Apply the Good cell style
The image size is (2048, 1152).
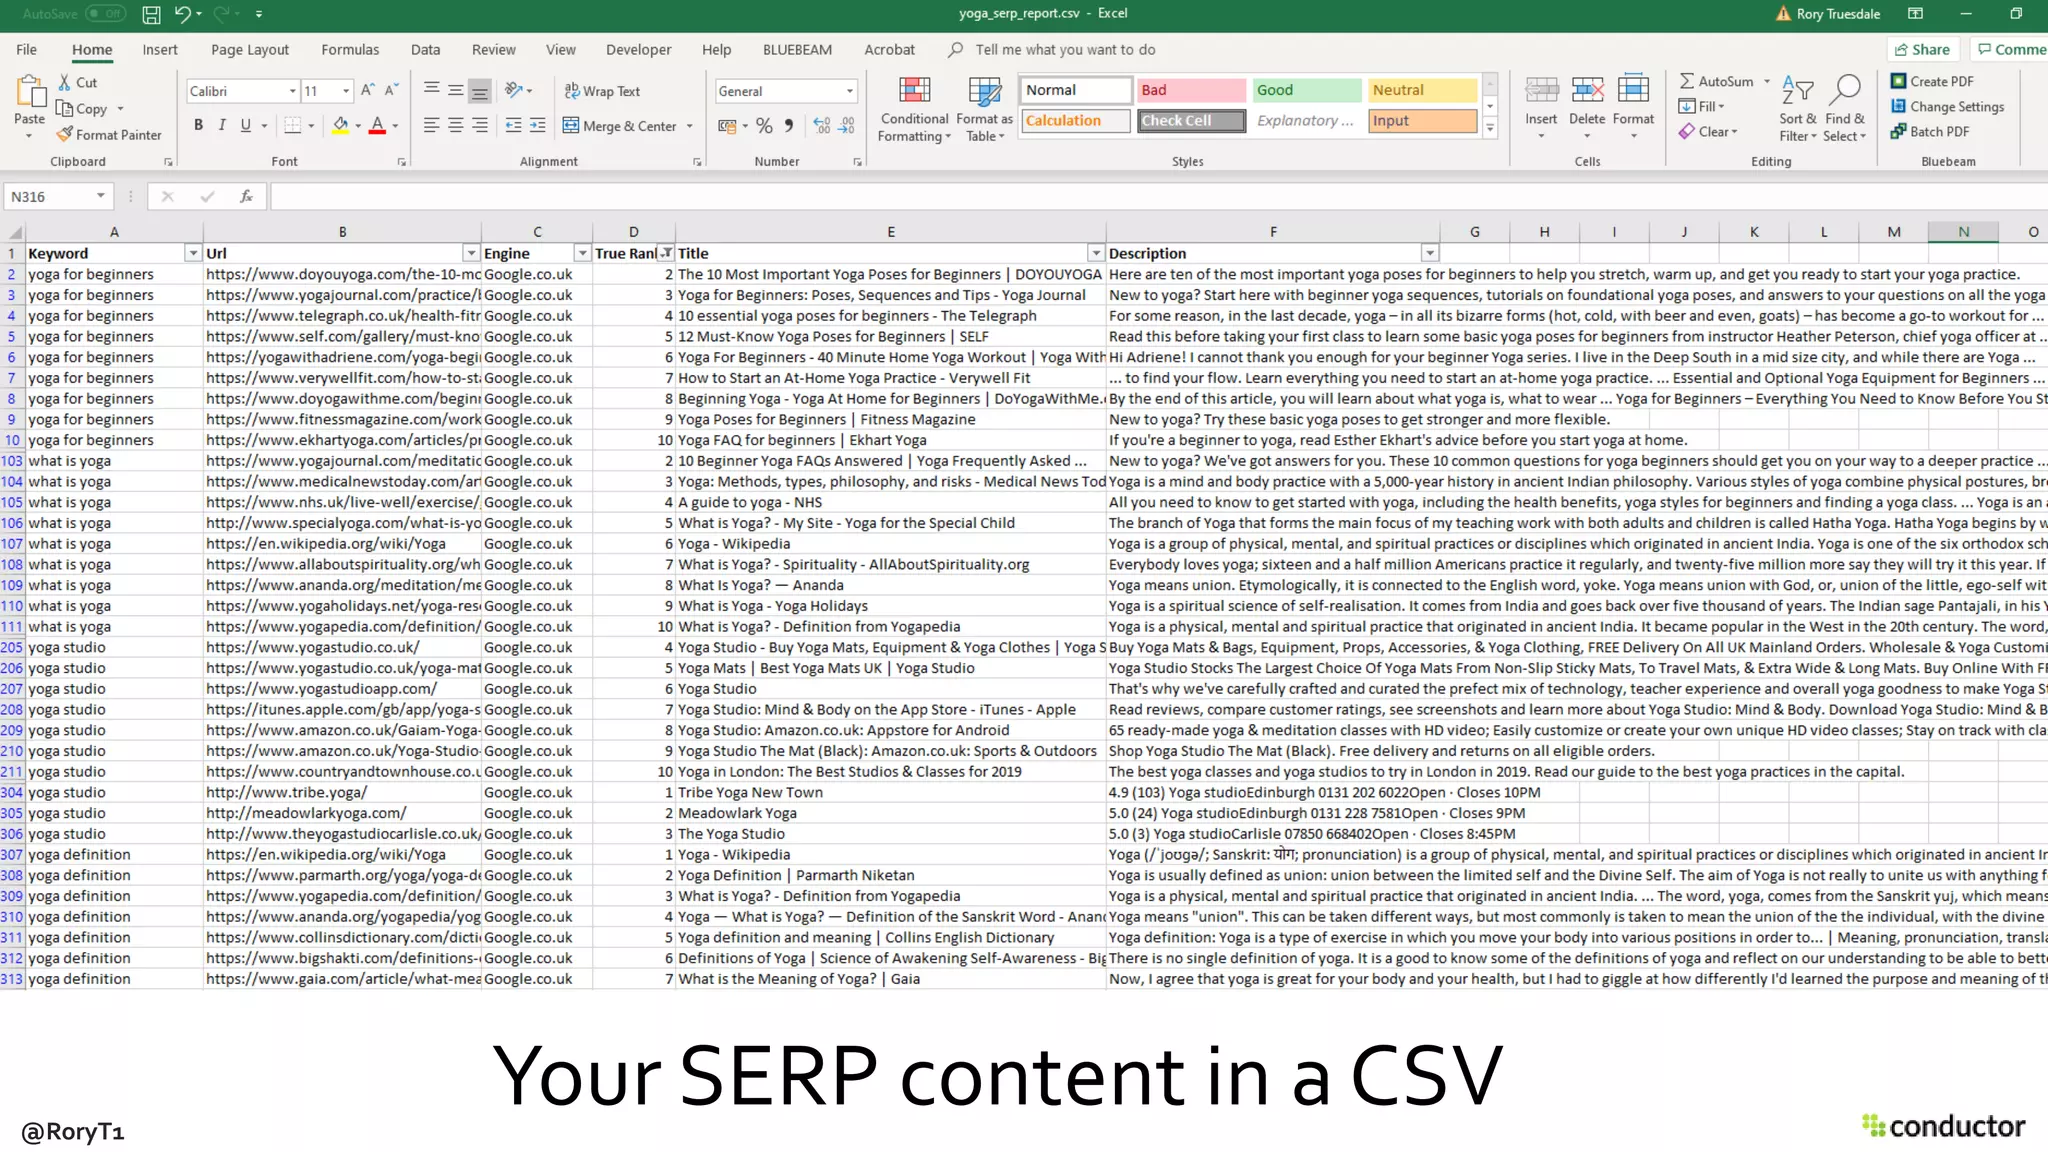(1307, 90)
